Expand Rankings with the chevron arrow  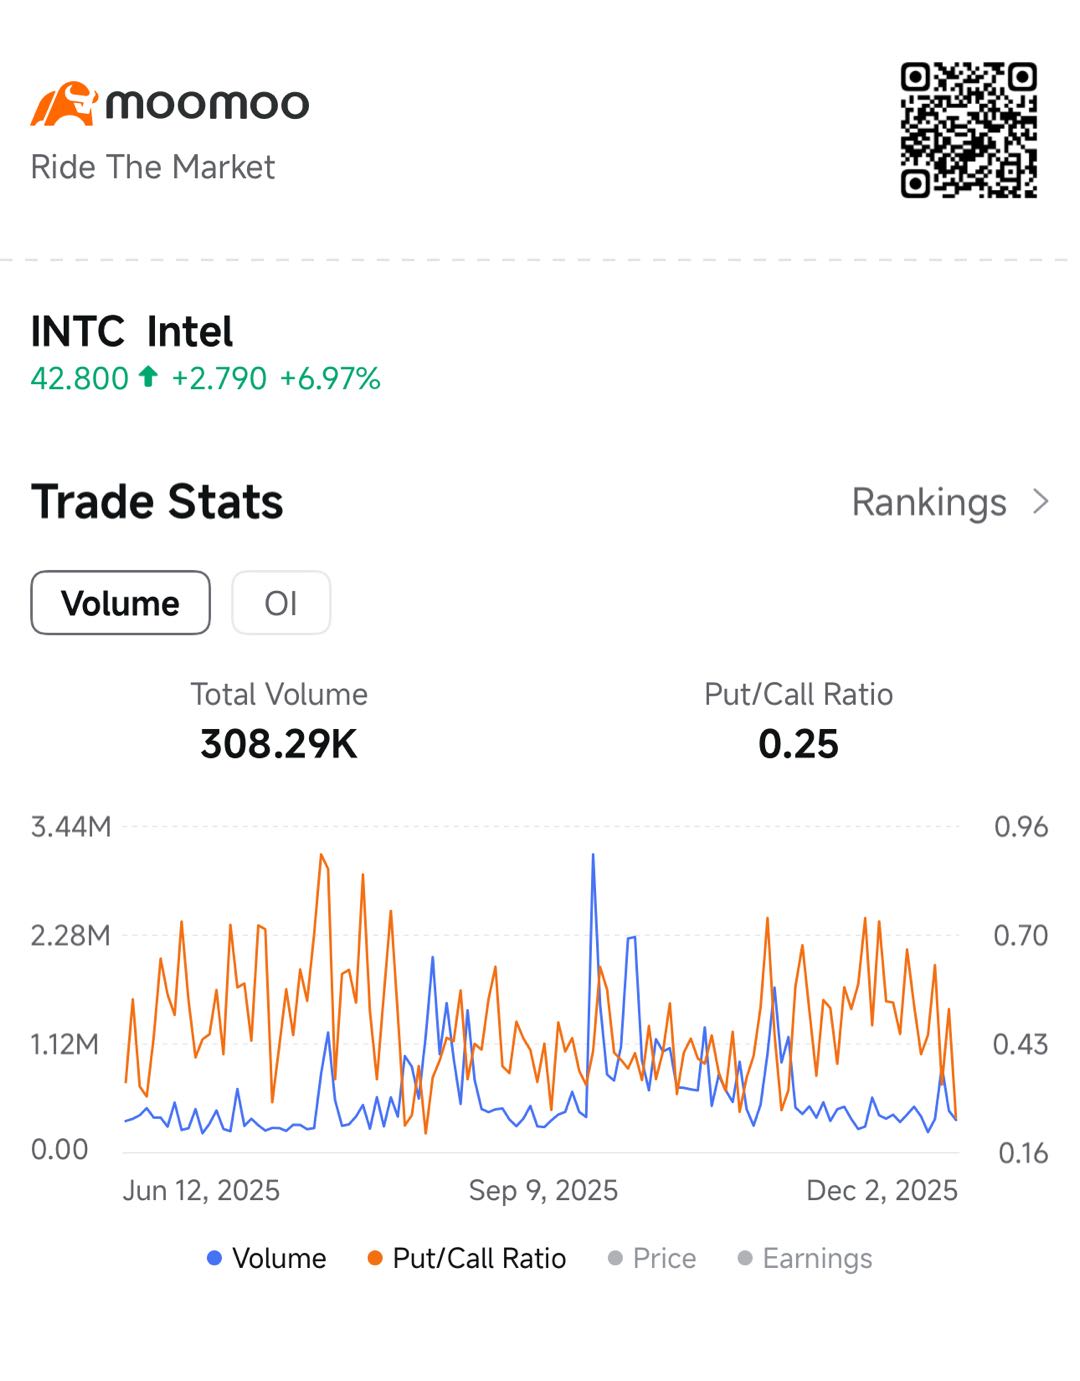click(1040, 501)
